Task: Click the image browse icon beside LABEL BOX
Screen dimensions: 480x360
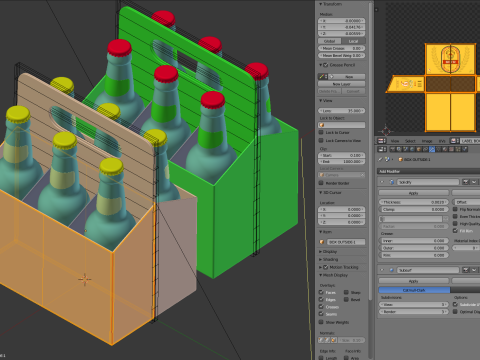Action: 454,141
